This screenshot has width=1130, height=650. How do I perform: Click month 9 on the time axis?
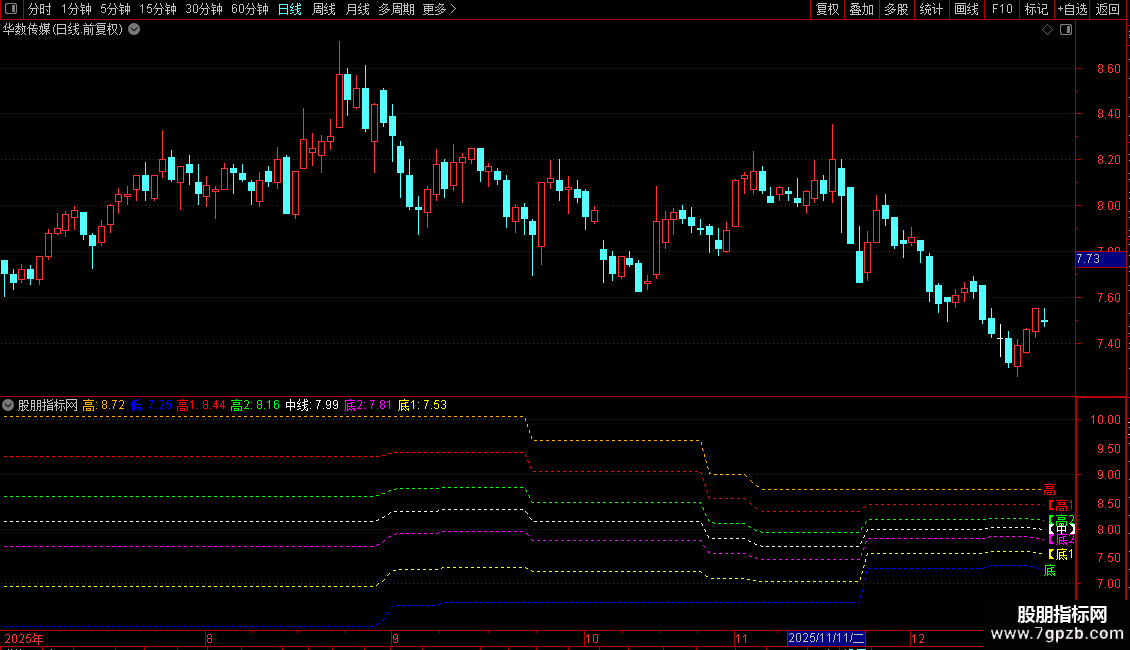click(x=396, y=638)
